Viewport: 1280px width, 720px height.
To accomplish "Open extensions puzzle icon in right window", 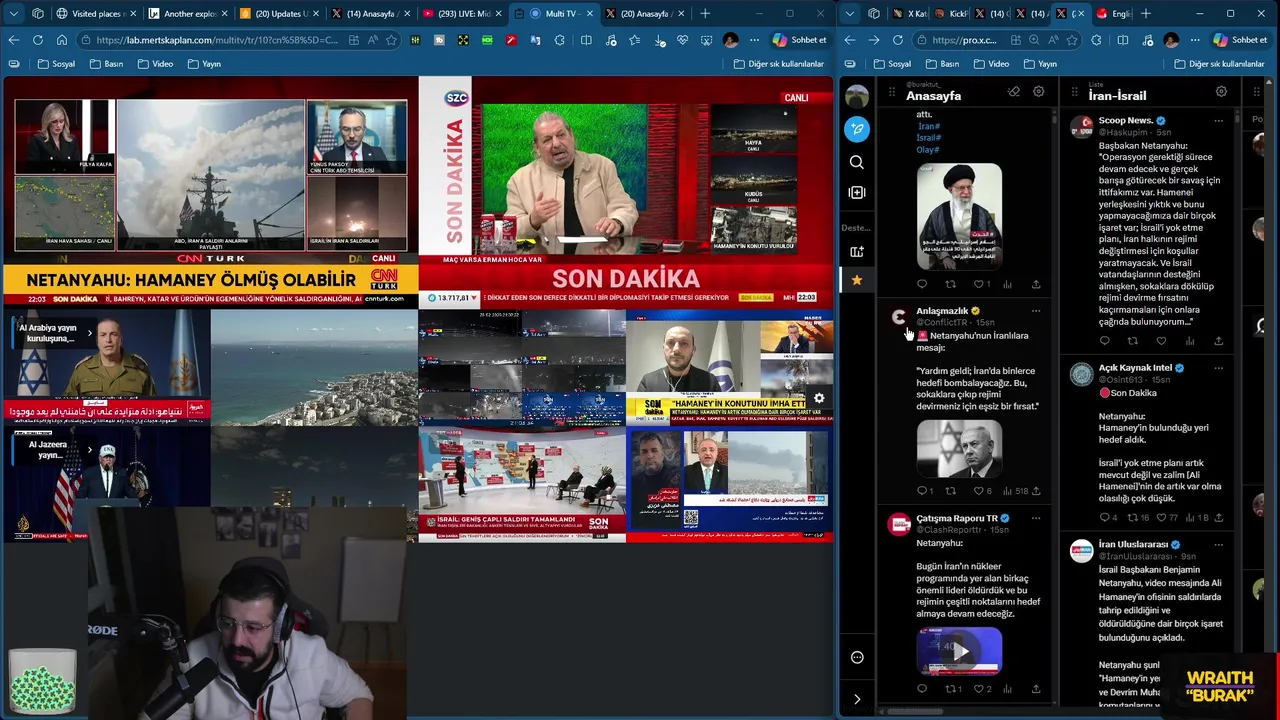I will [1098, 40].
